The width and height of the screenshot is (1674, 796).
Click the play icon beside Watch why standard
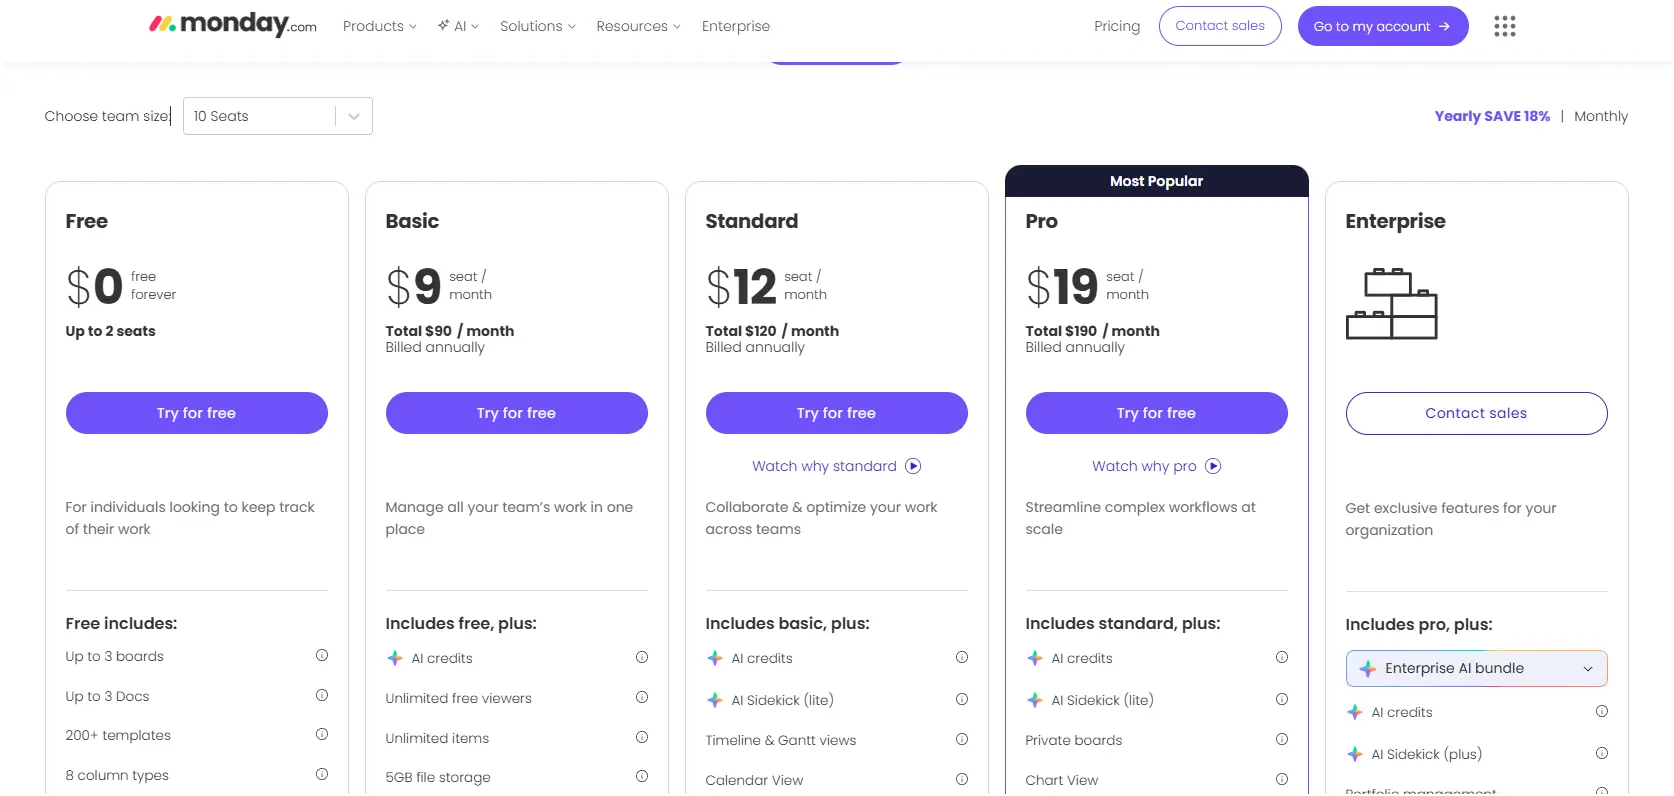(x=913, y=465)
